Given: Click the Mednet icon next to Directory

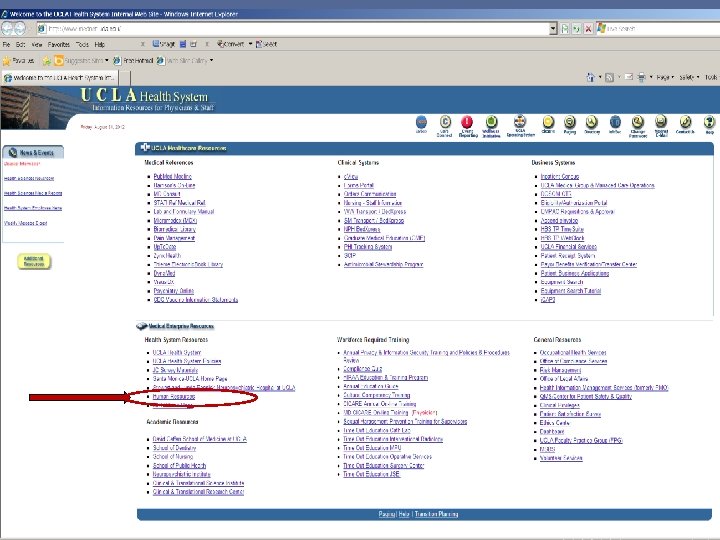Looking at the screenshot, I should pyautogui.click(x=615, y=122).
